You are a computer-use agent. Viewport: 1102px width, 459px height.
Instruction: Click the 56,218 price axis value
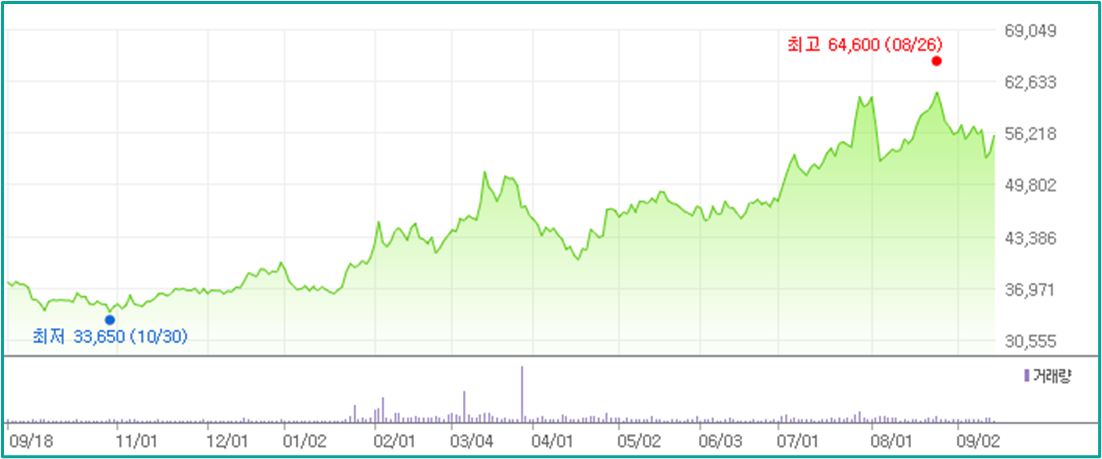coord(1031,134)
